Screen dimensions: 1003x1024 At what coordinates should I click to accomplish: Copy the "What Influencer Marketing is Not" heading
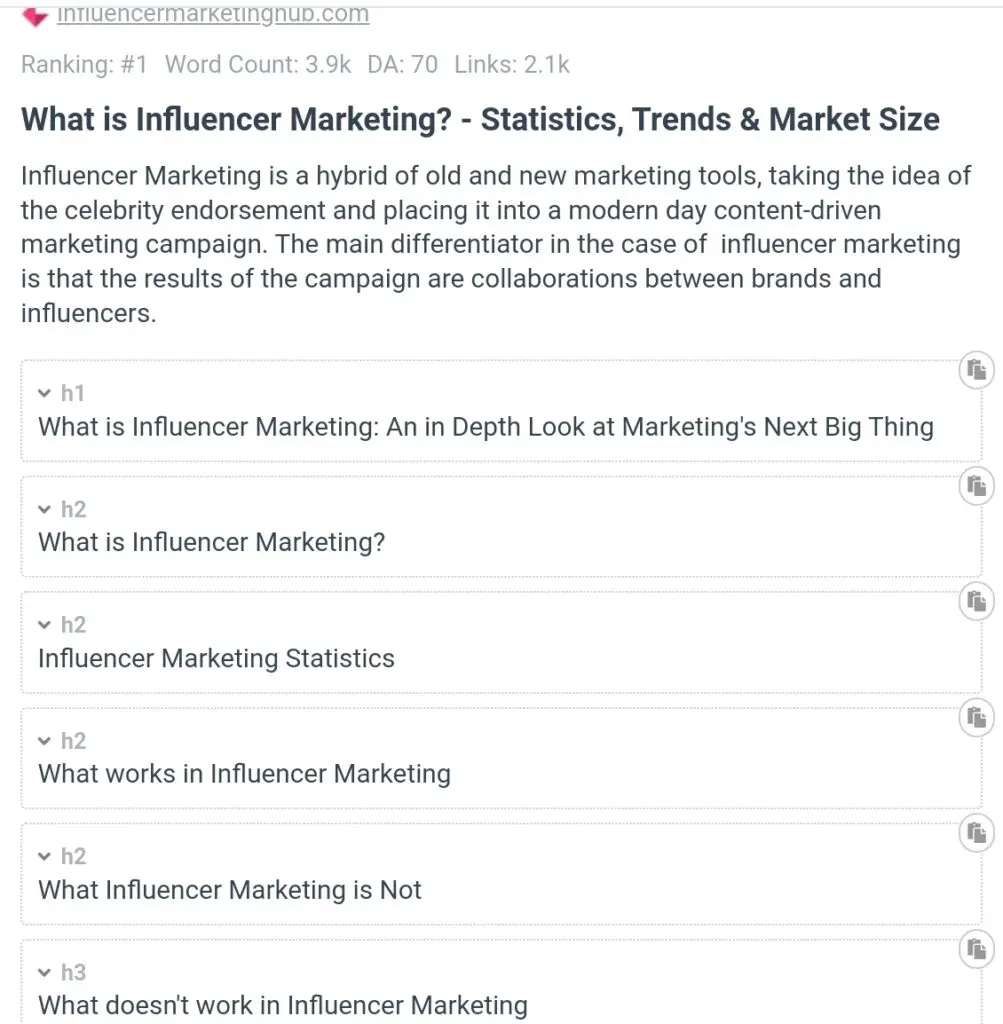[976, 833]
